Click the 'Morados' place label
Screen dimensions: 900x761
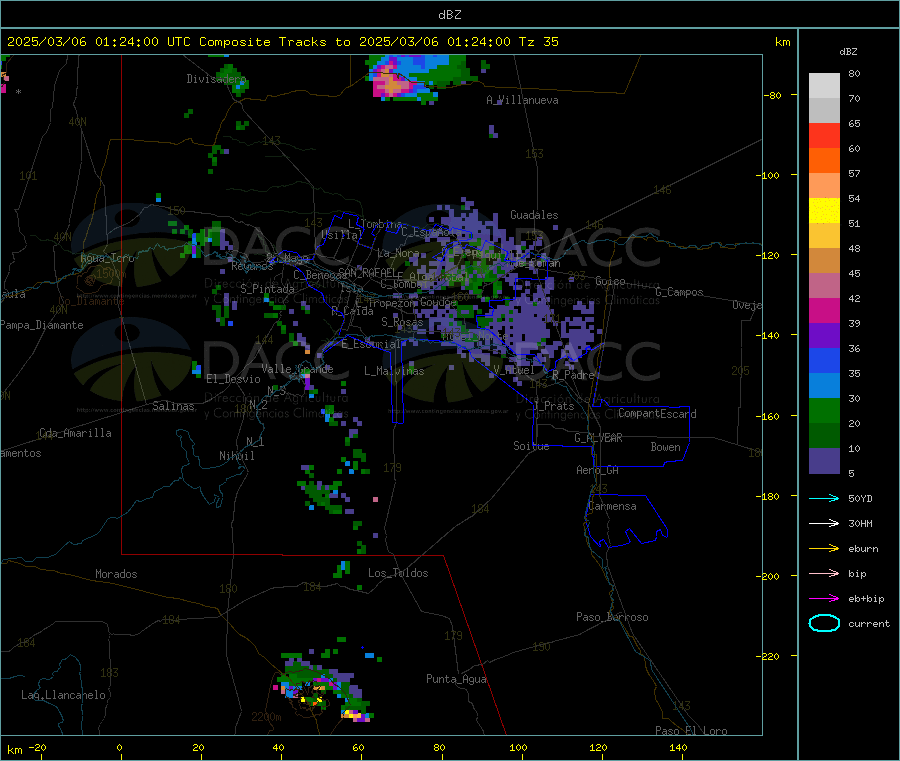116,574
